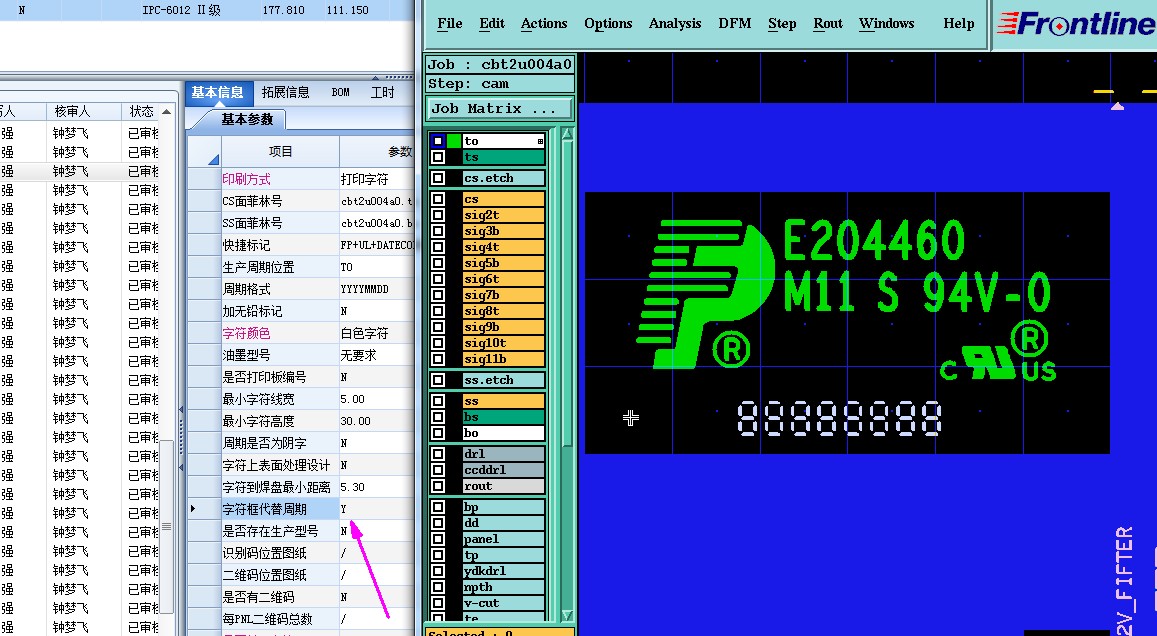Click layer list scroll up arrow
This screenshot has width=1157, height=636.
coord(567,134)
